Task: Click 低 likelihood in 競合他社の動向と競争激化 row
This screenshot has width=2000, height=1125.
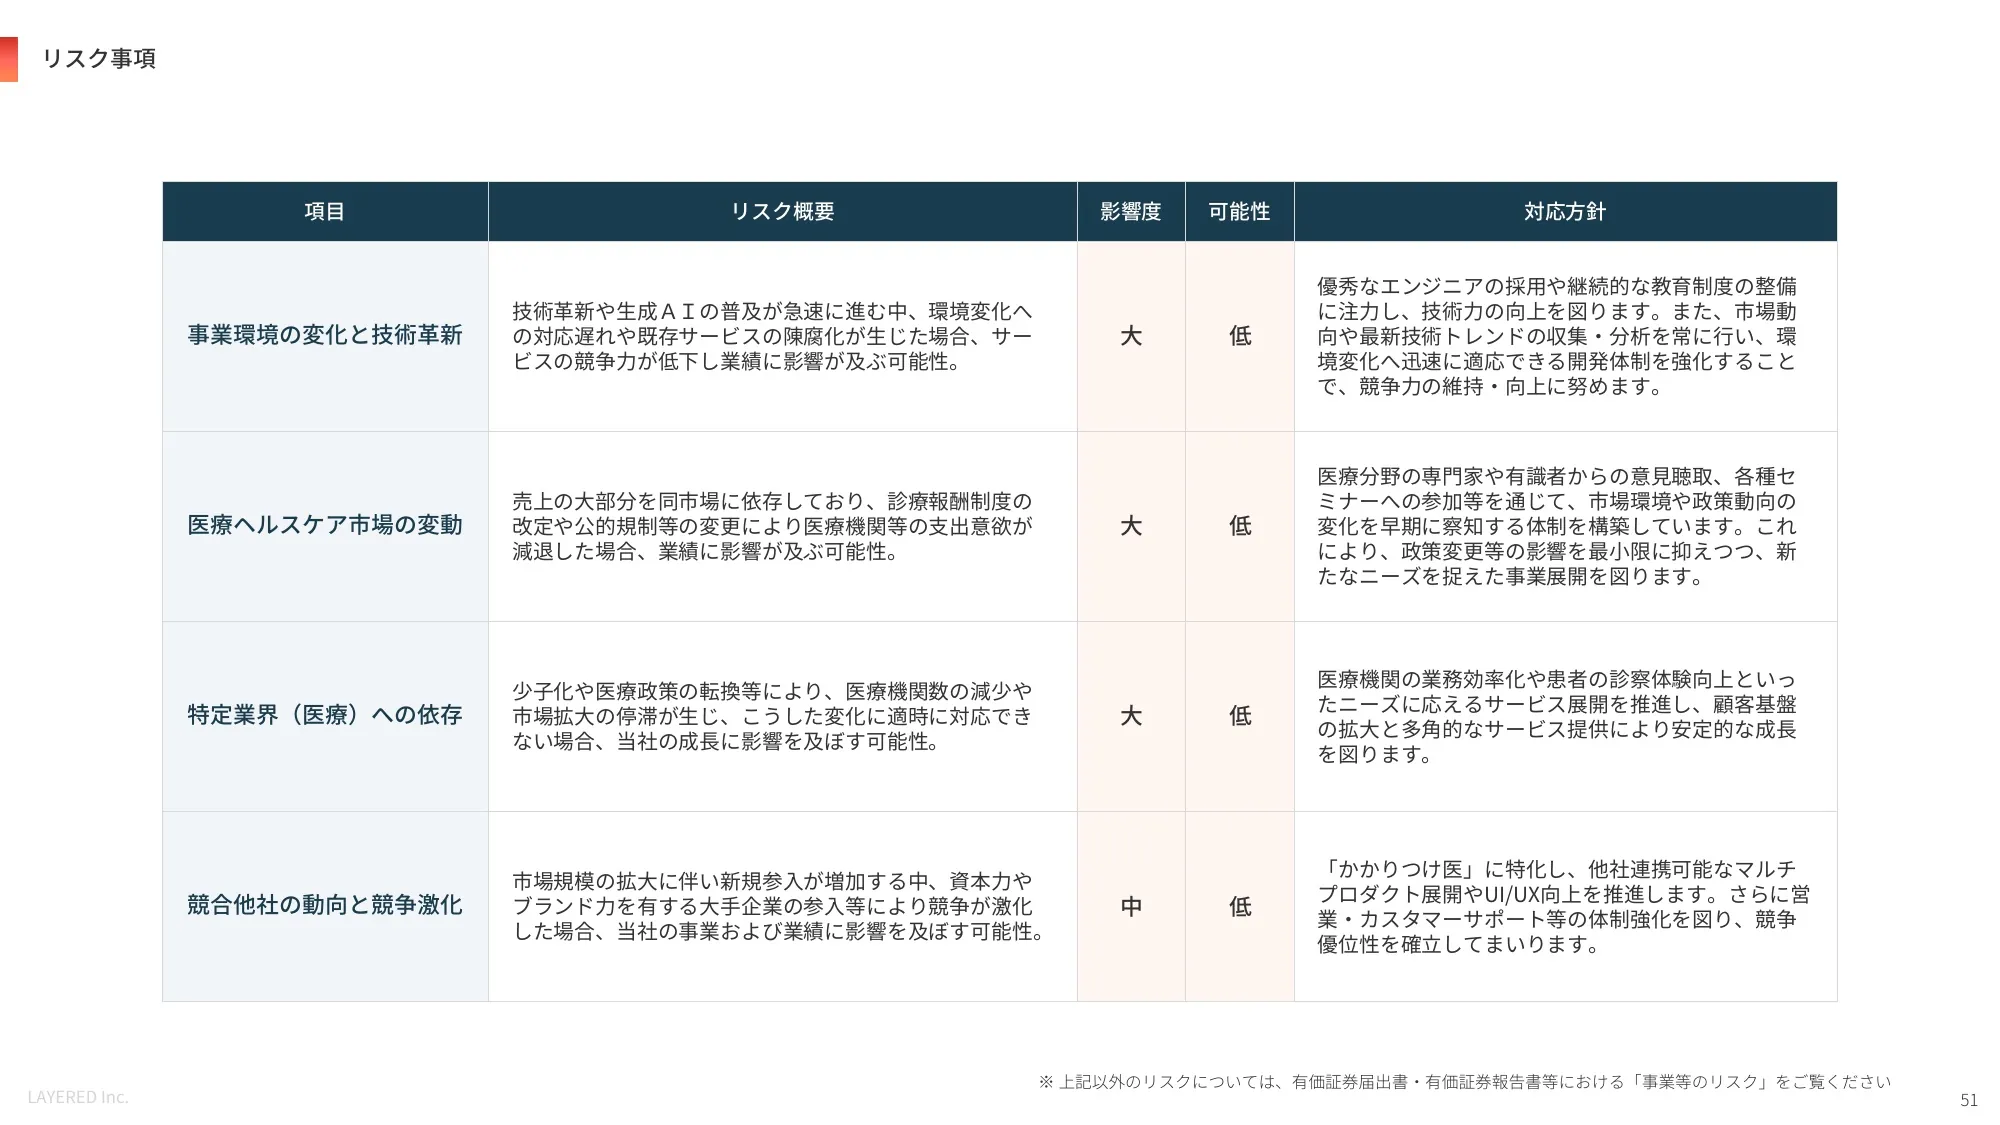Action: click(x=1240, y=907)
